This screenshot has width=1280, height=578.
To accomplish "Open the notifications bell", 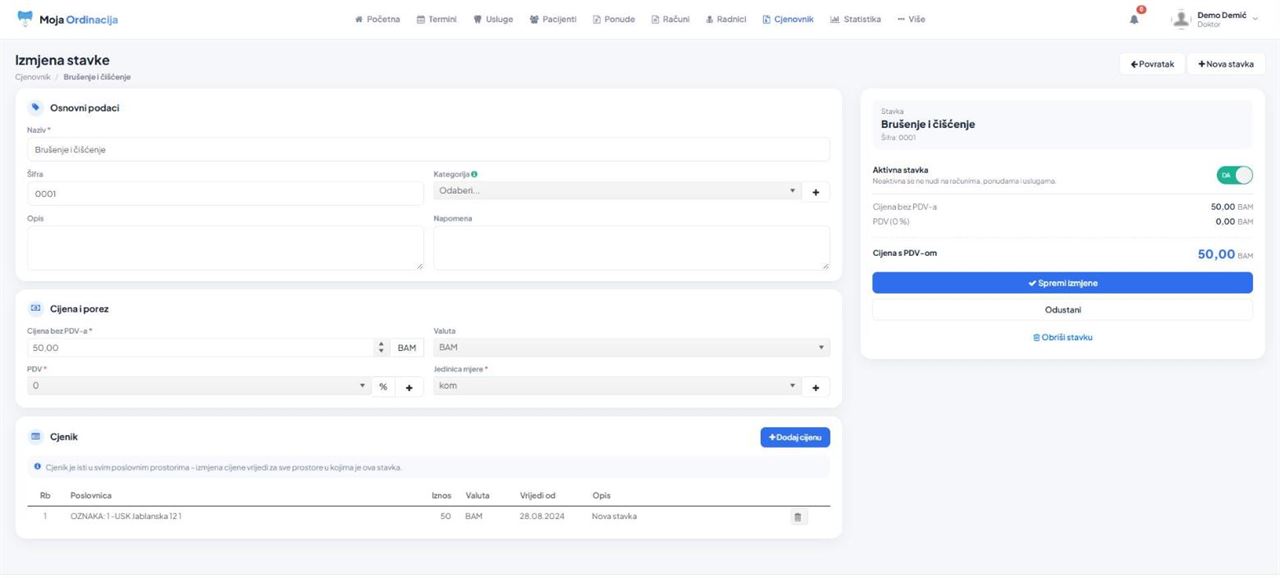I will pos(1134,19).
